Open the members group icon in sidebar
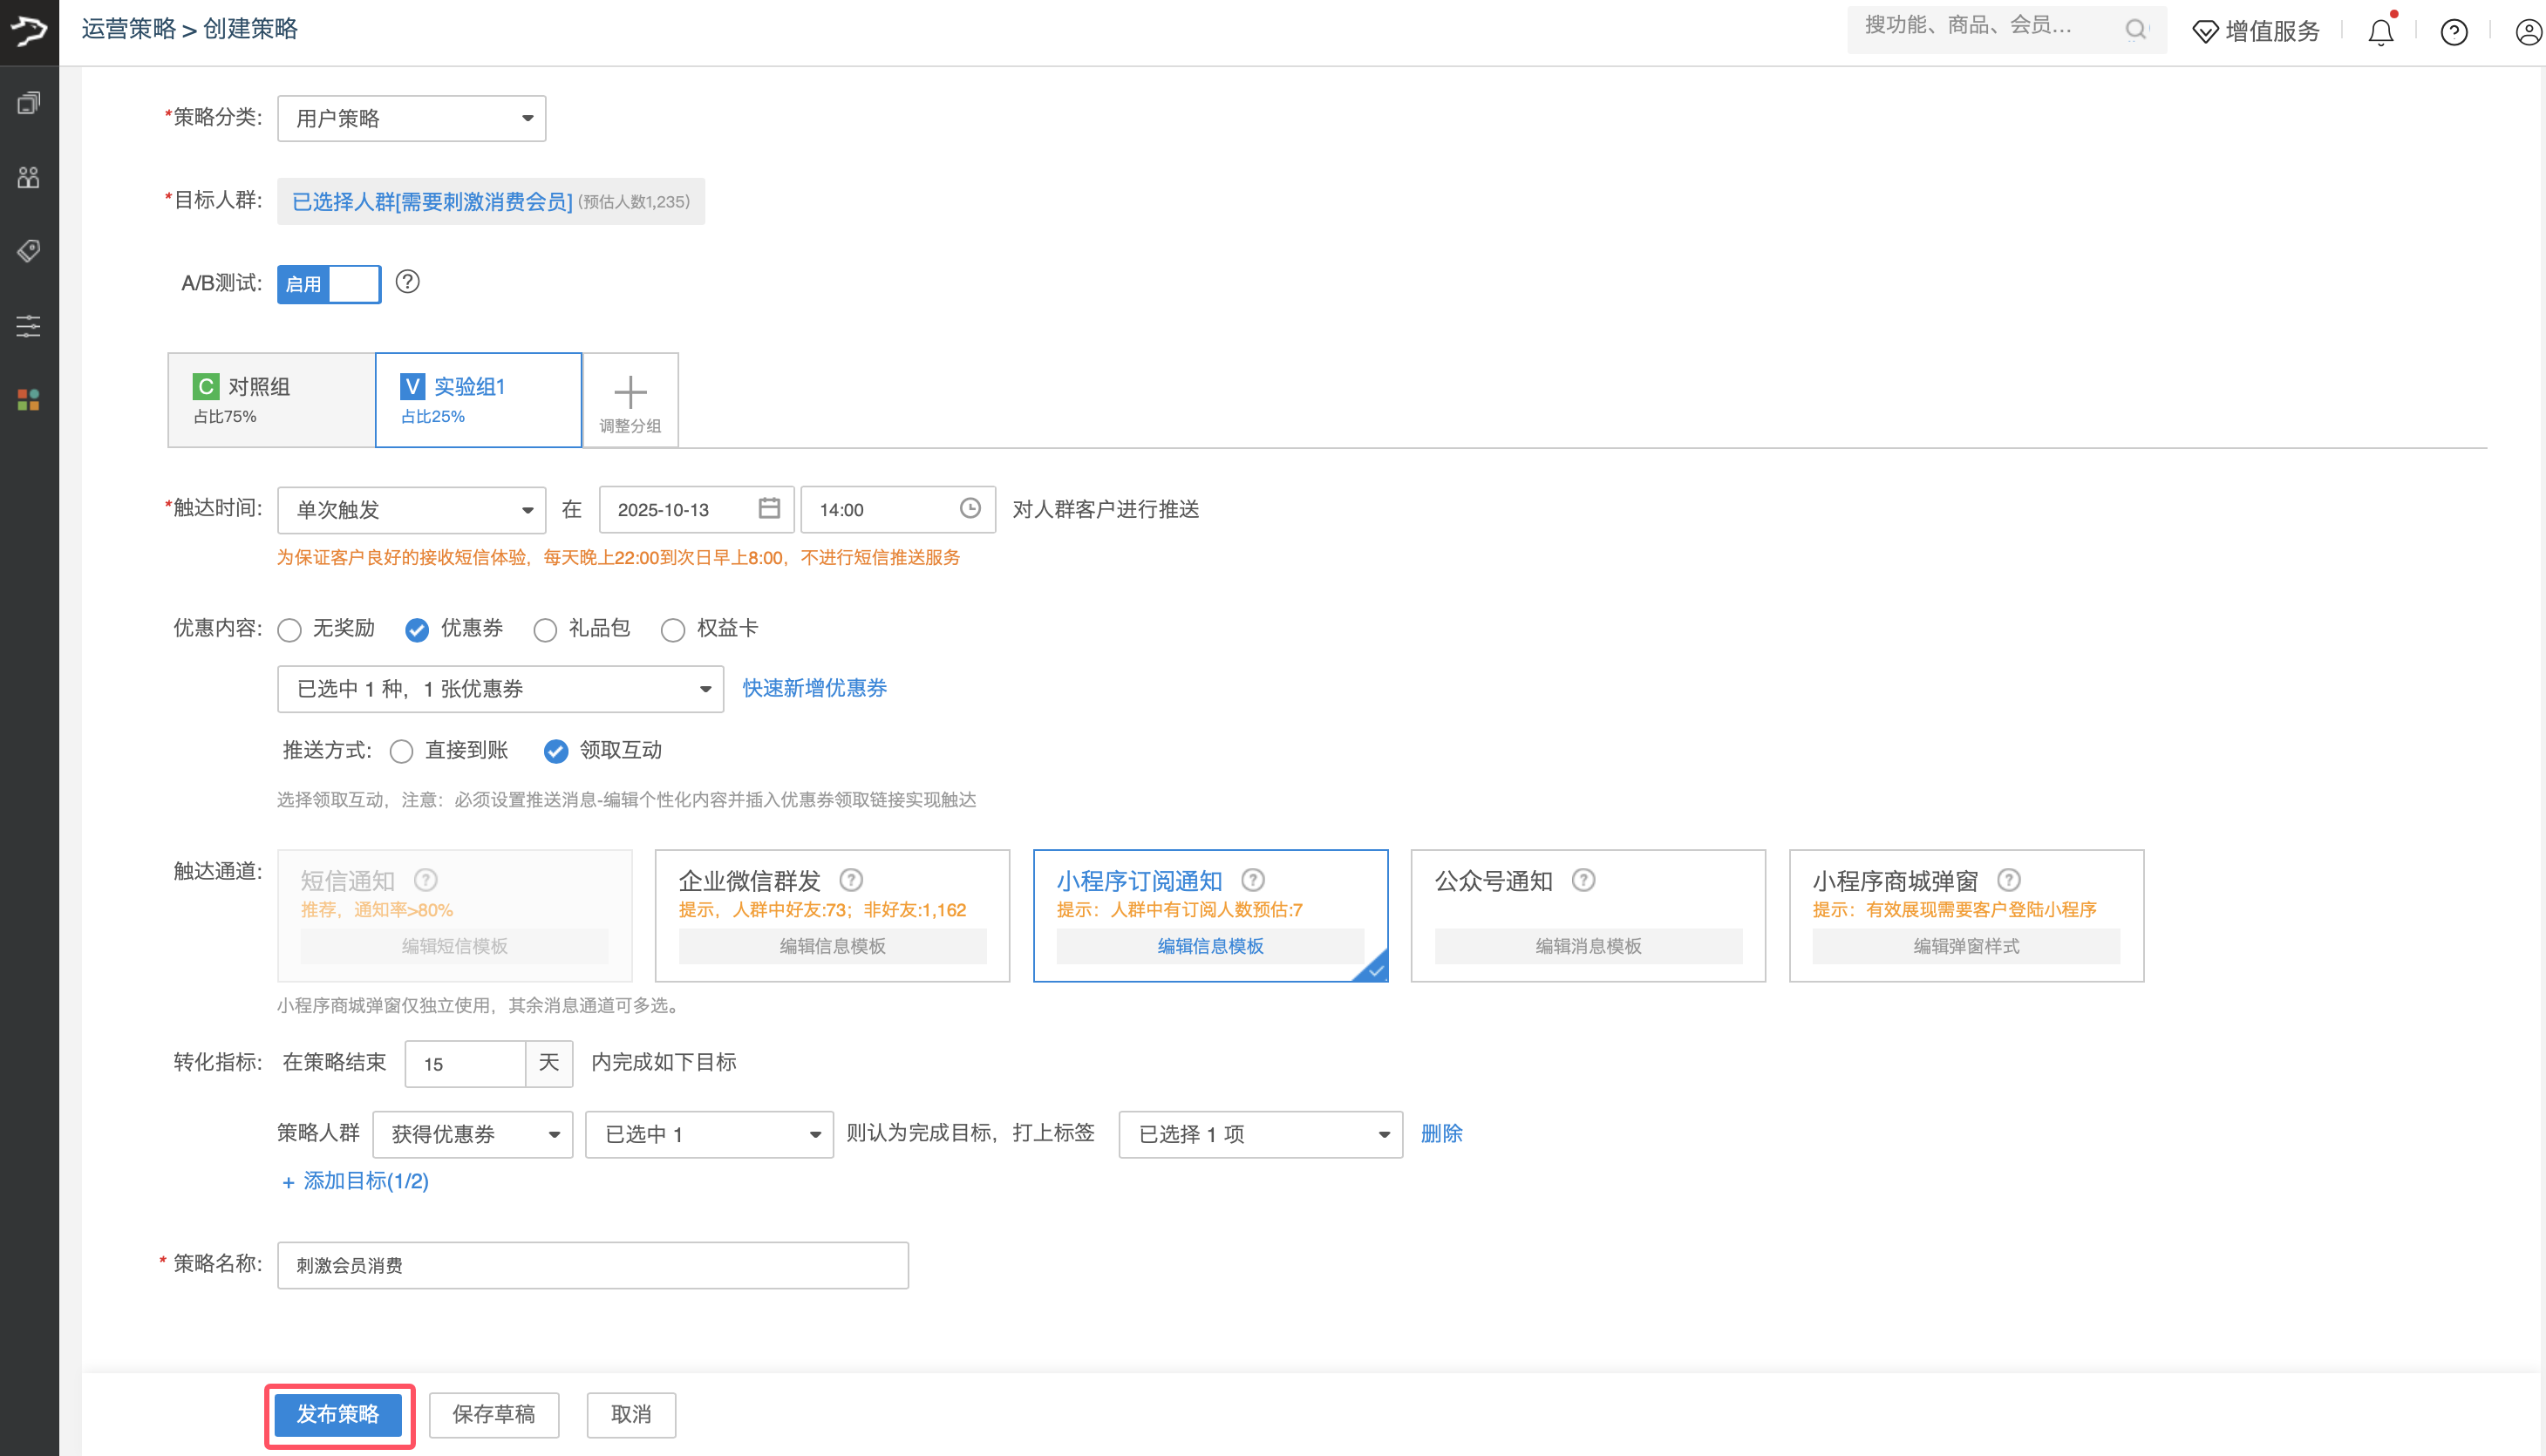This screenshot has height=1456, width=2546. coord(29,177)
